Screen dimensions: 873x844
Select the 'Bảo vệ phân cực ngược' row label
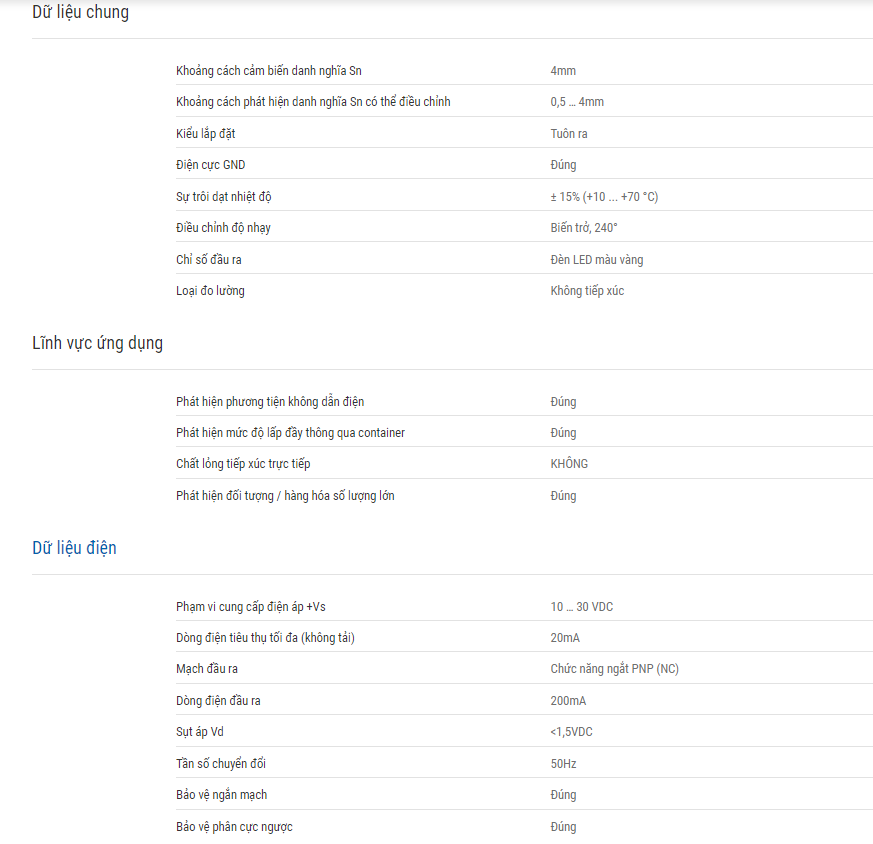click(234, 827)
